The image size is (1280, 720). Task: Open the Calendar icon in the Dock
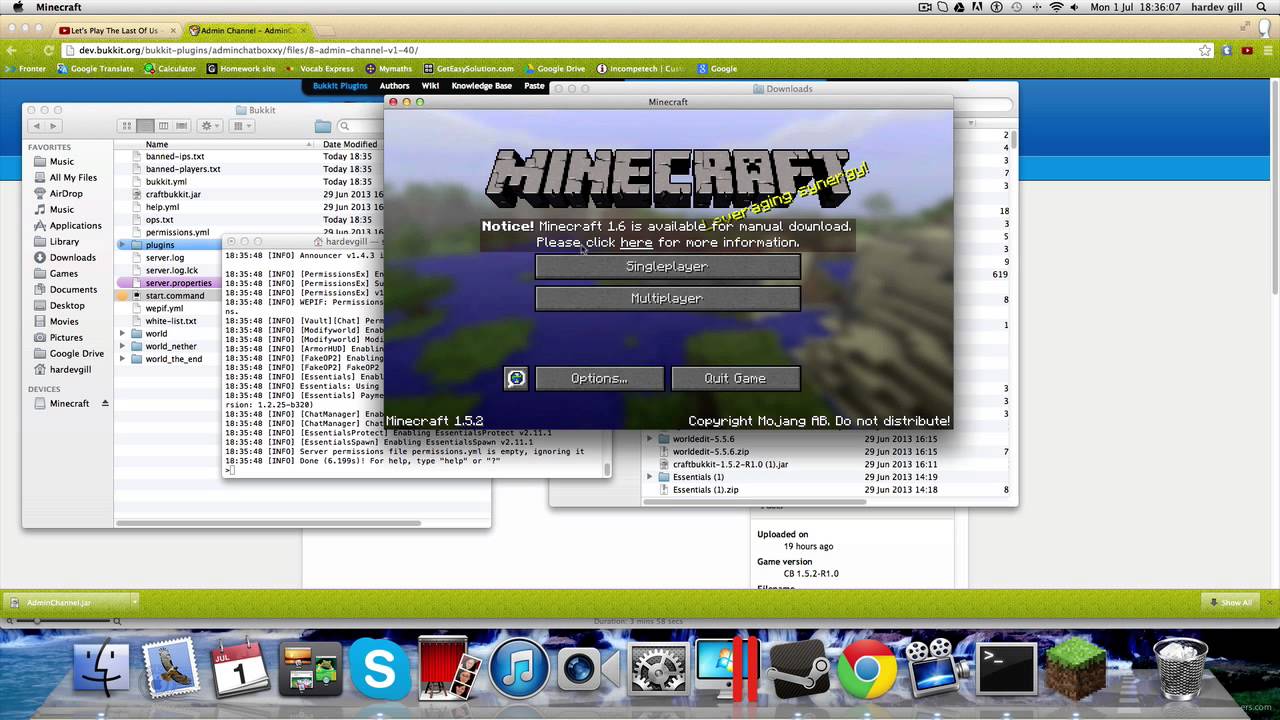point(240,669)
